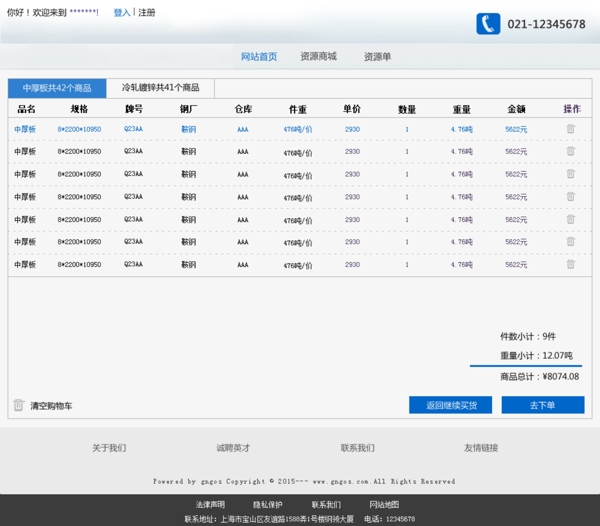The image size is (600, 526).
Task: Open 联系我们 in the gray footer area
Action: point(357,448)
